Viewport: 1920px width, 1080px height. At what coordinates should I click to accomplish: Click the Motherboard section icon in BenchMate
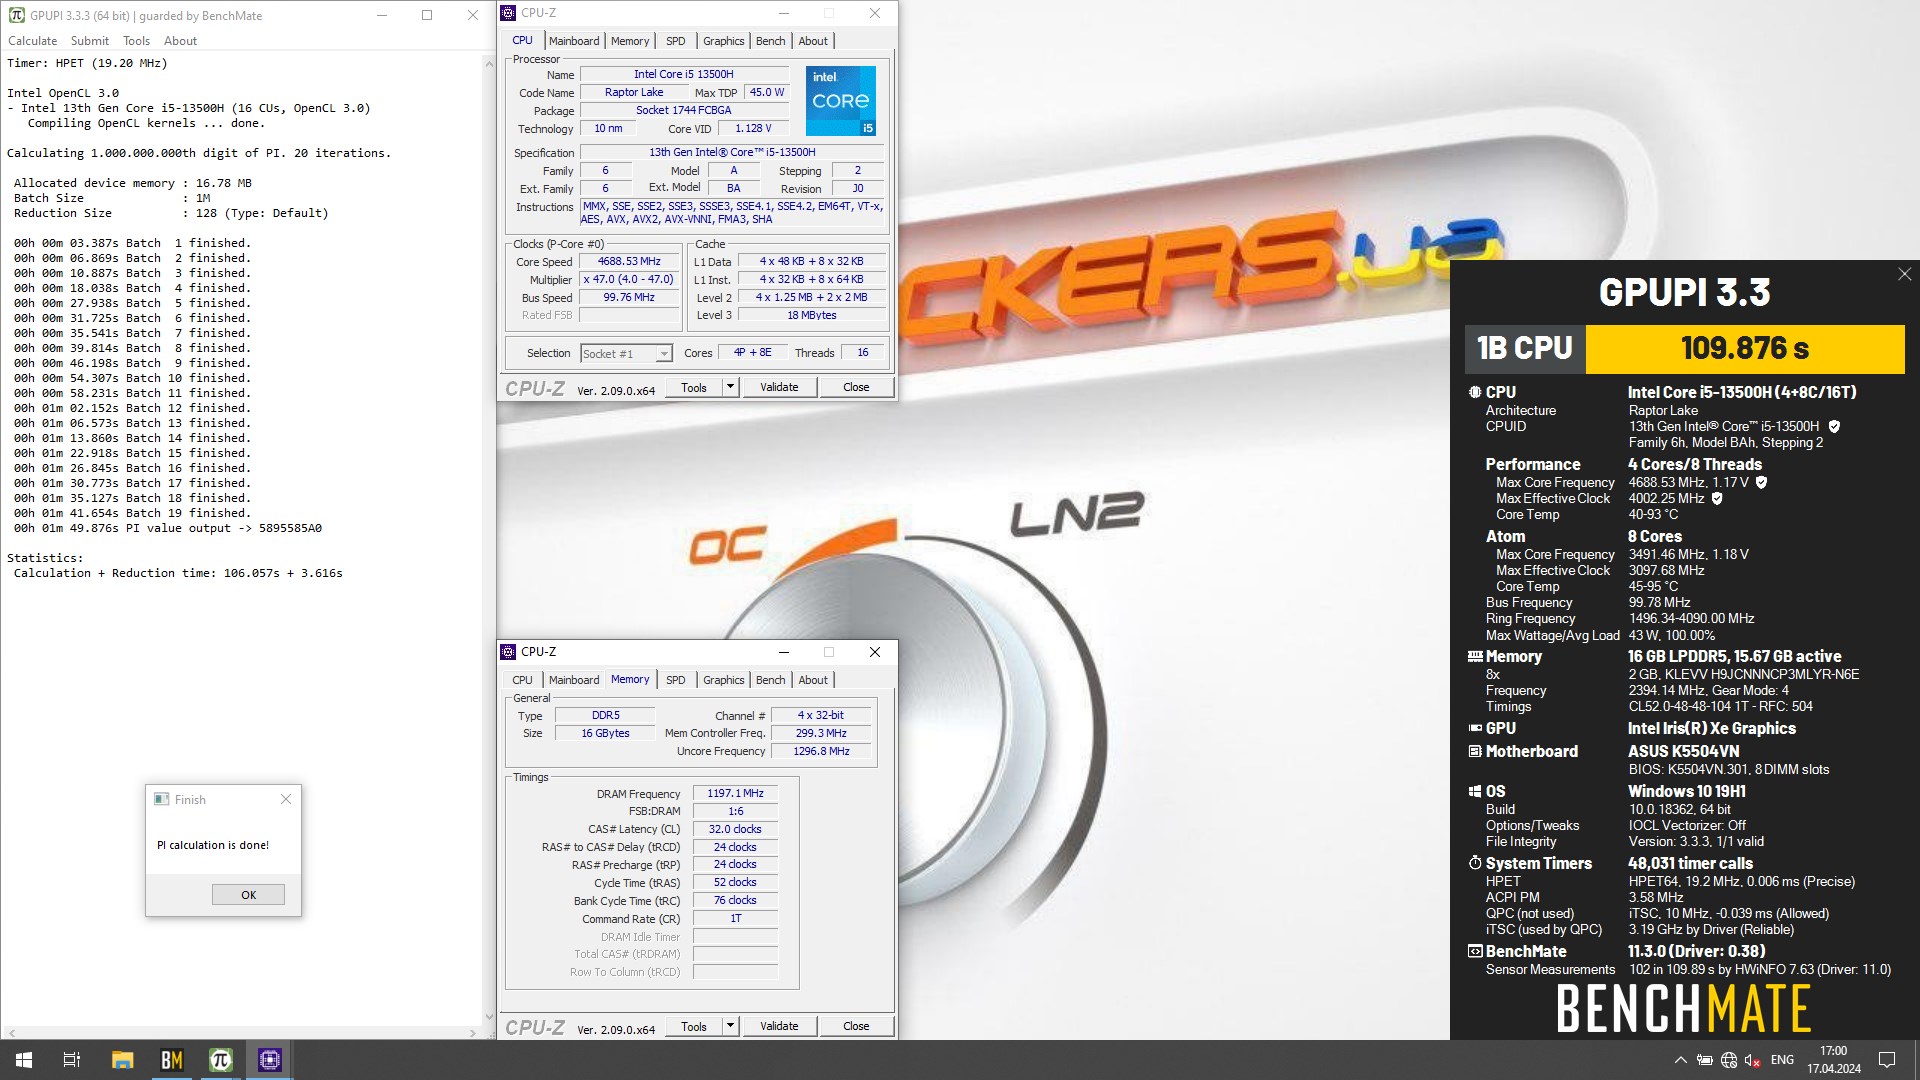click(x=1475, y=752)
